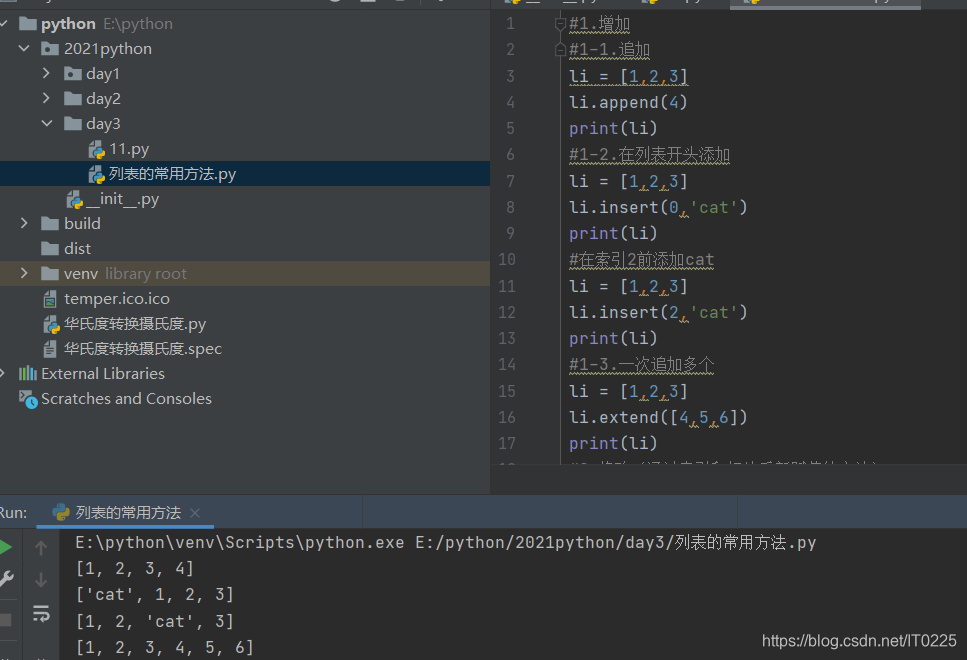Click the day1 folder icon
Viewport: 967px width, 660px height.
(73, 74)
